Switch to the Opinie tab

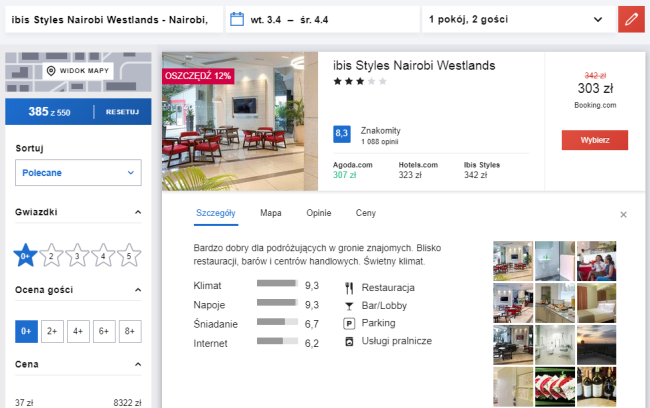tap(318, 213)
